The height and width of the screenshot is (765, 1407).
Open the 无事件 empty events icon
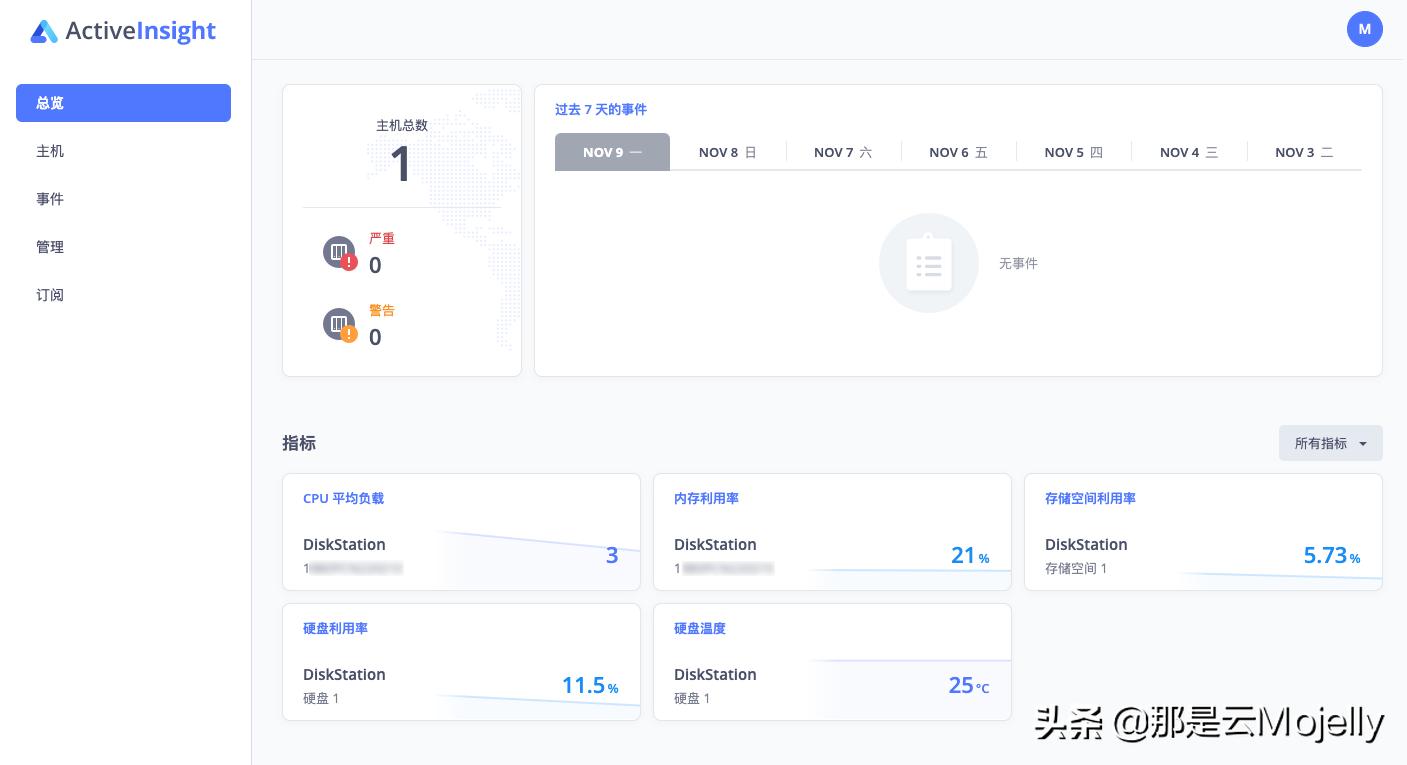click(928, 262)
